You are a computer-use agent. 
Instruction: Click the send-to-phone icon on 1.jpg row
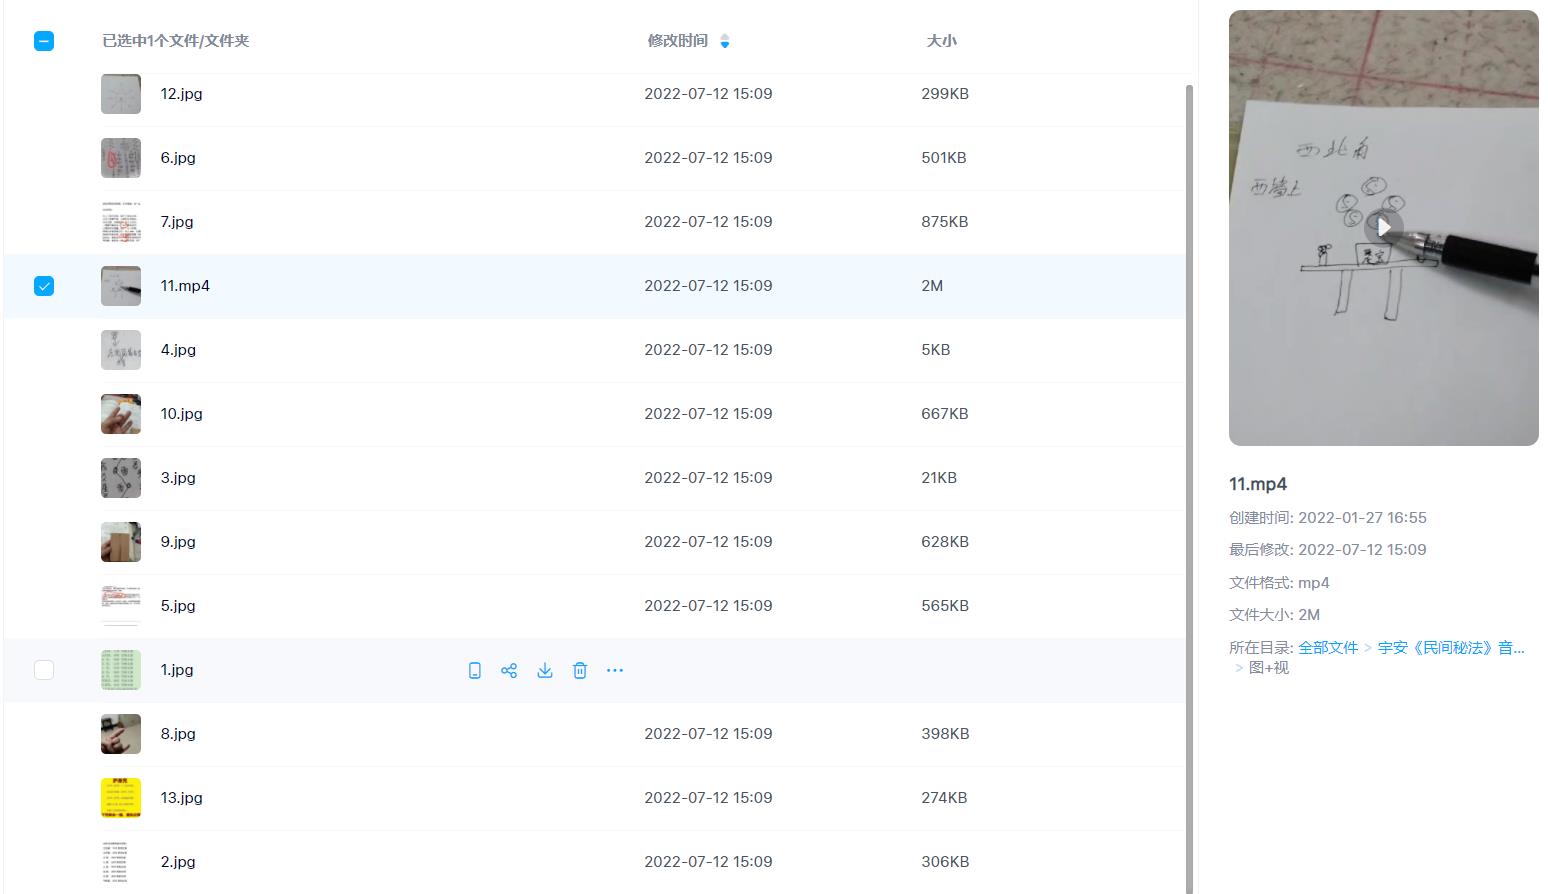point(475,670)
